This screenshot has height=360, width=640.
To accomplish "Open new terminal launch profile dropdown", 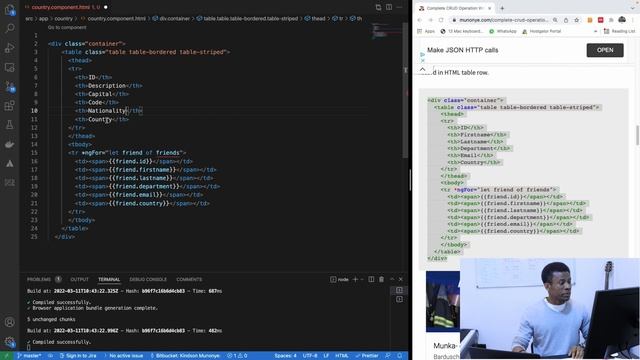I will tap(362, 279).
